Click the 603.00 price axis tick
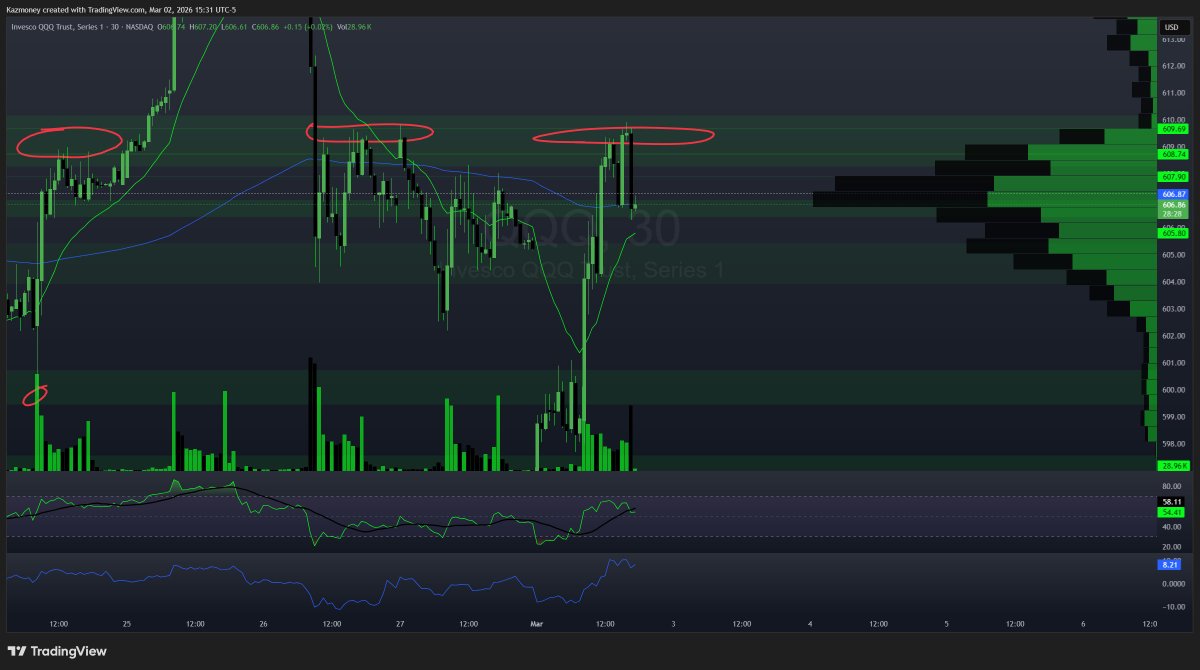 (x=1174, y=309)
